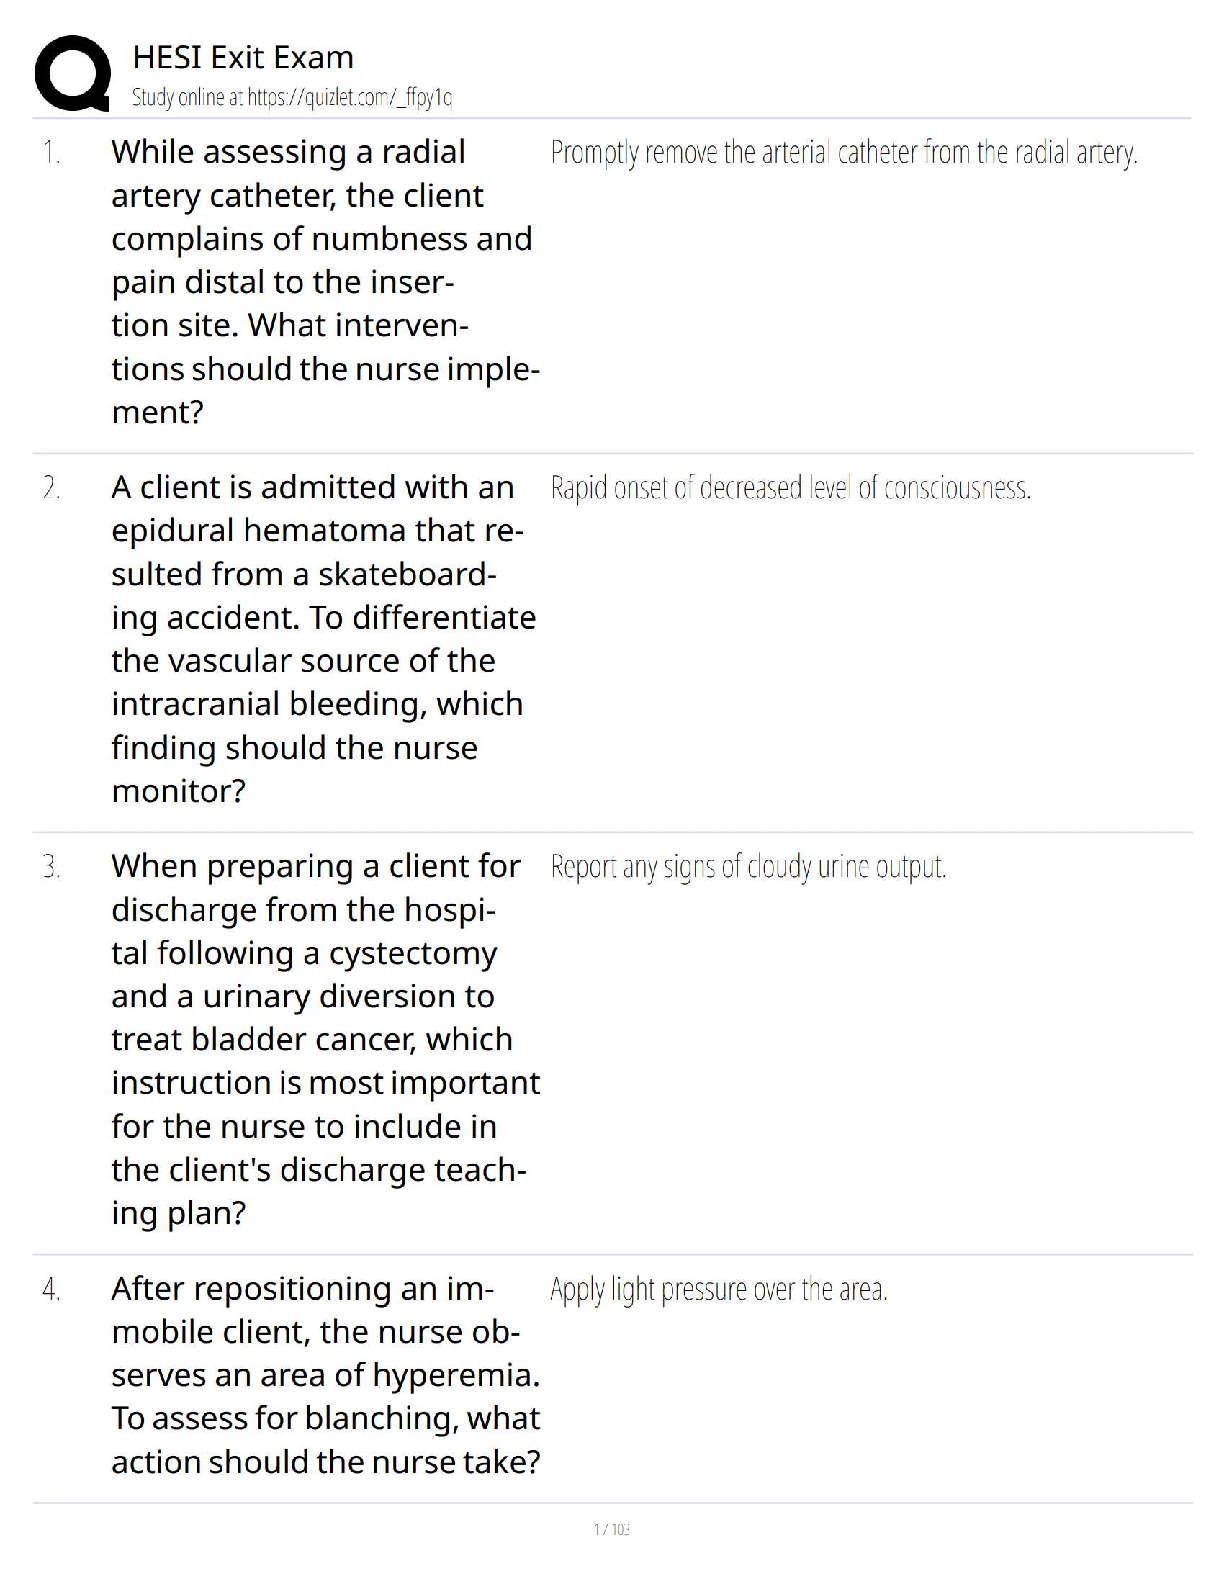
Task: Click the answer about applying light pressure
Action: click(718, 1290)
